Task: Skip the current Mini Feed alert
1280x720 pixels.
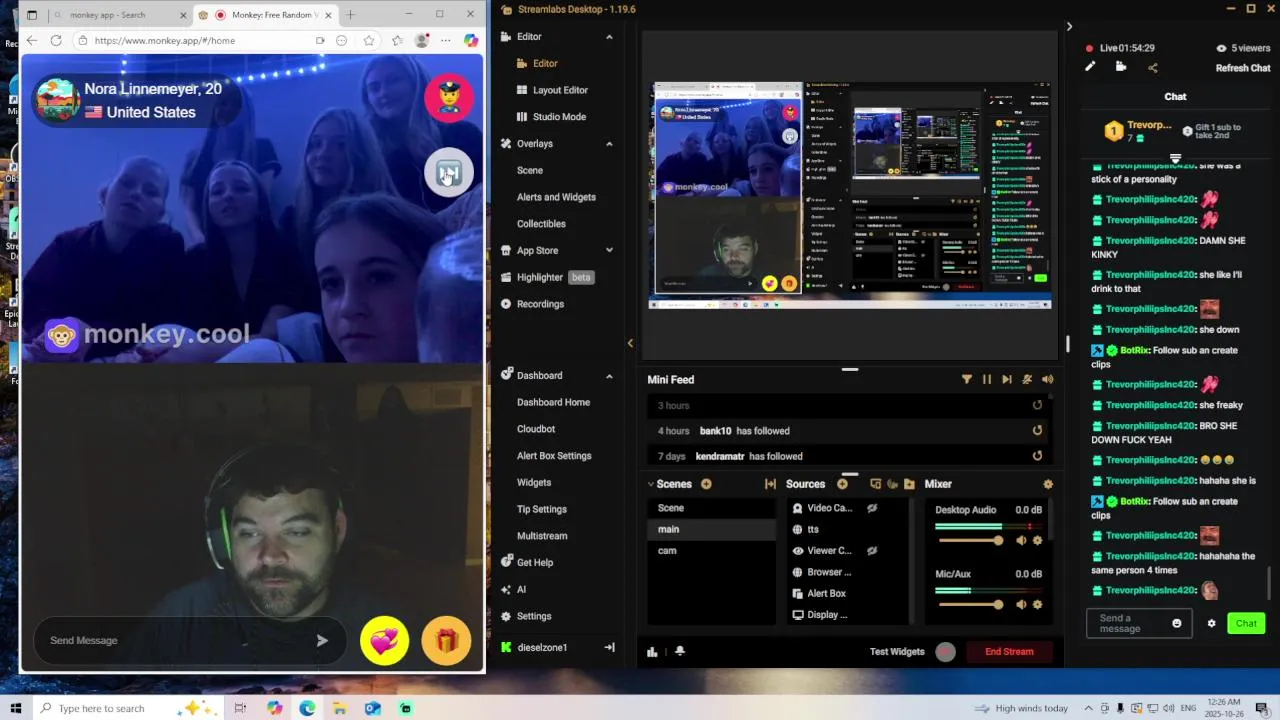Action: pos(1007,380)
